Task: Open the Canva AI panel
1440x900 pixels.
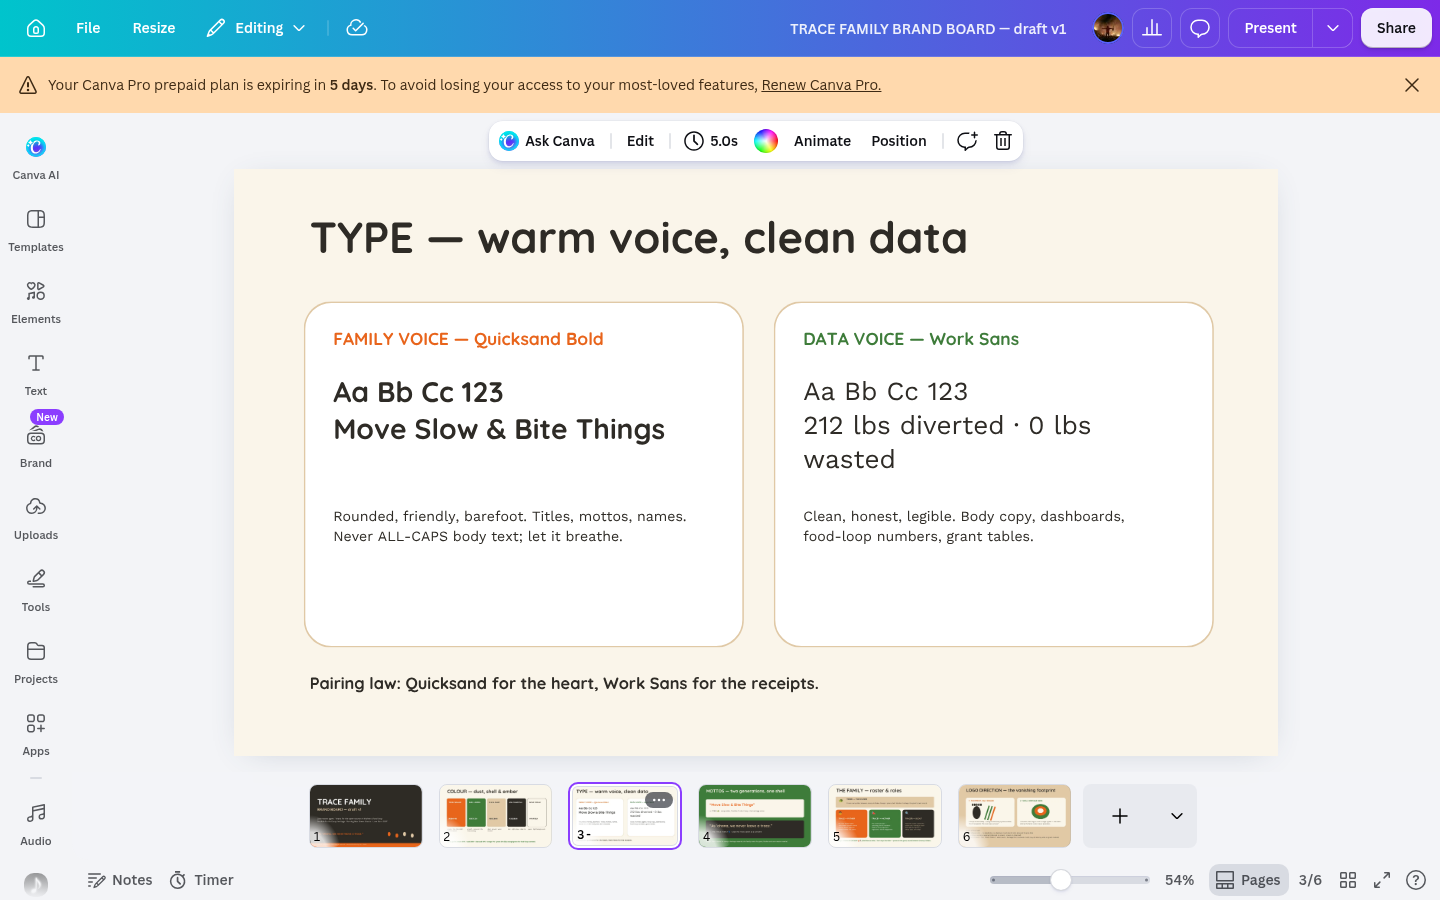Action: click(36, 158)
